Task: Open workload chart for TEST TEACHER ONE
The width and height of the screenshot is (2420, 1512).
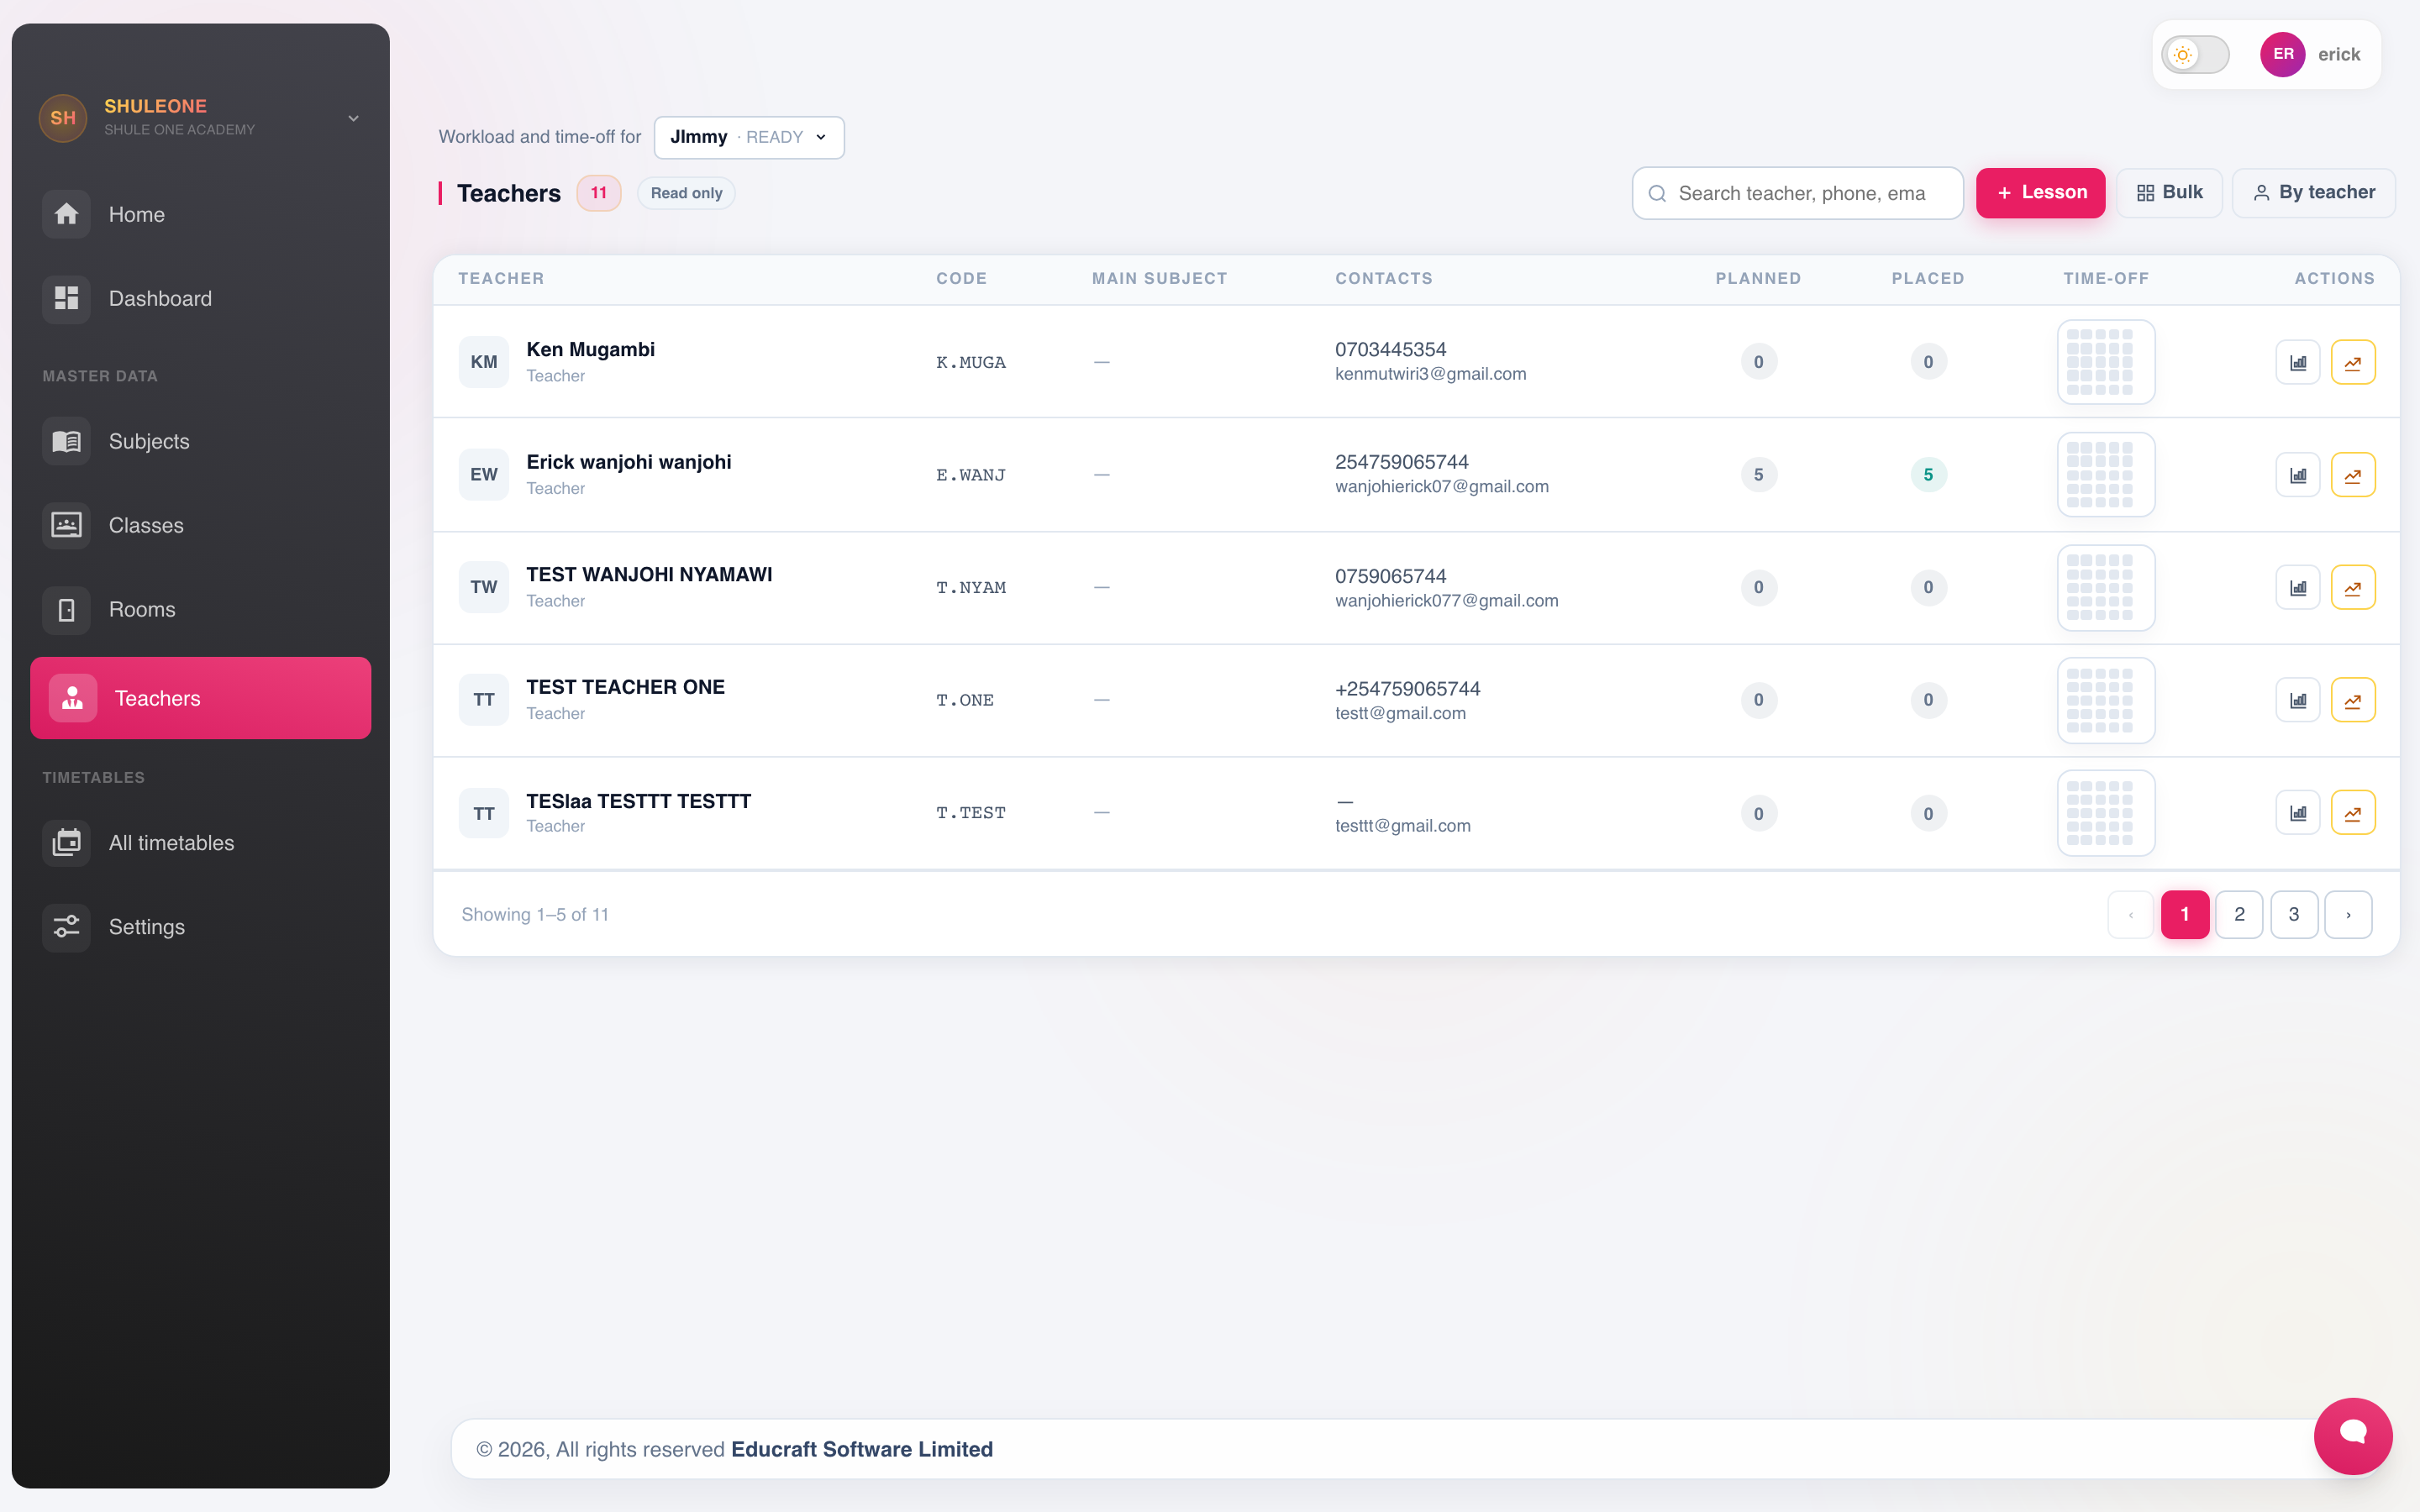Action: coord(2298,700)
